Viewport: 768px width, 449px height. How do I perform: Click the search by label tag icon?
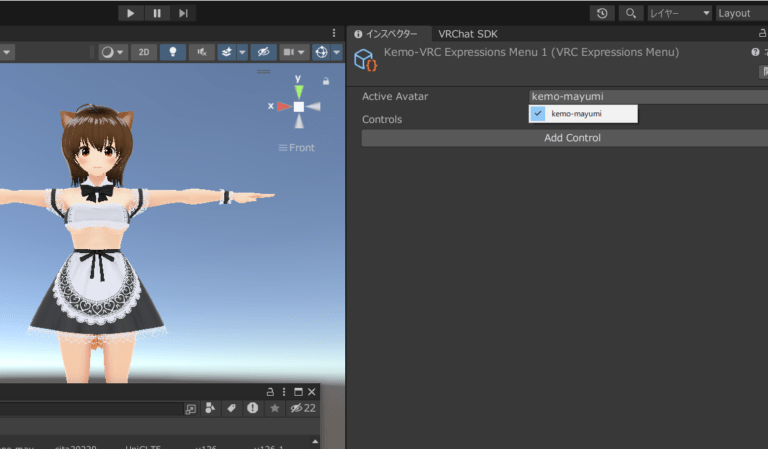231,408
